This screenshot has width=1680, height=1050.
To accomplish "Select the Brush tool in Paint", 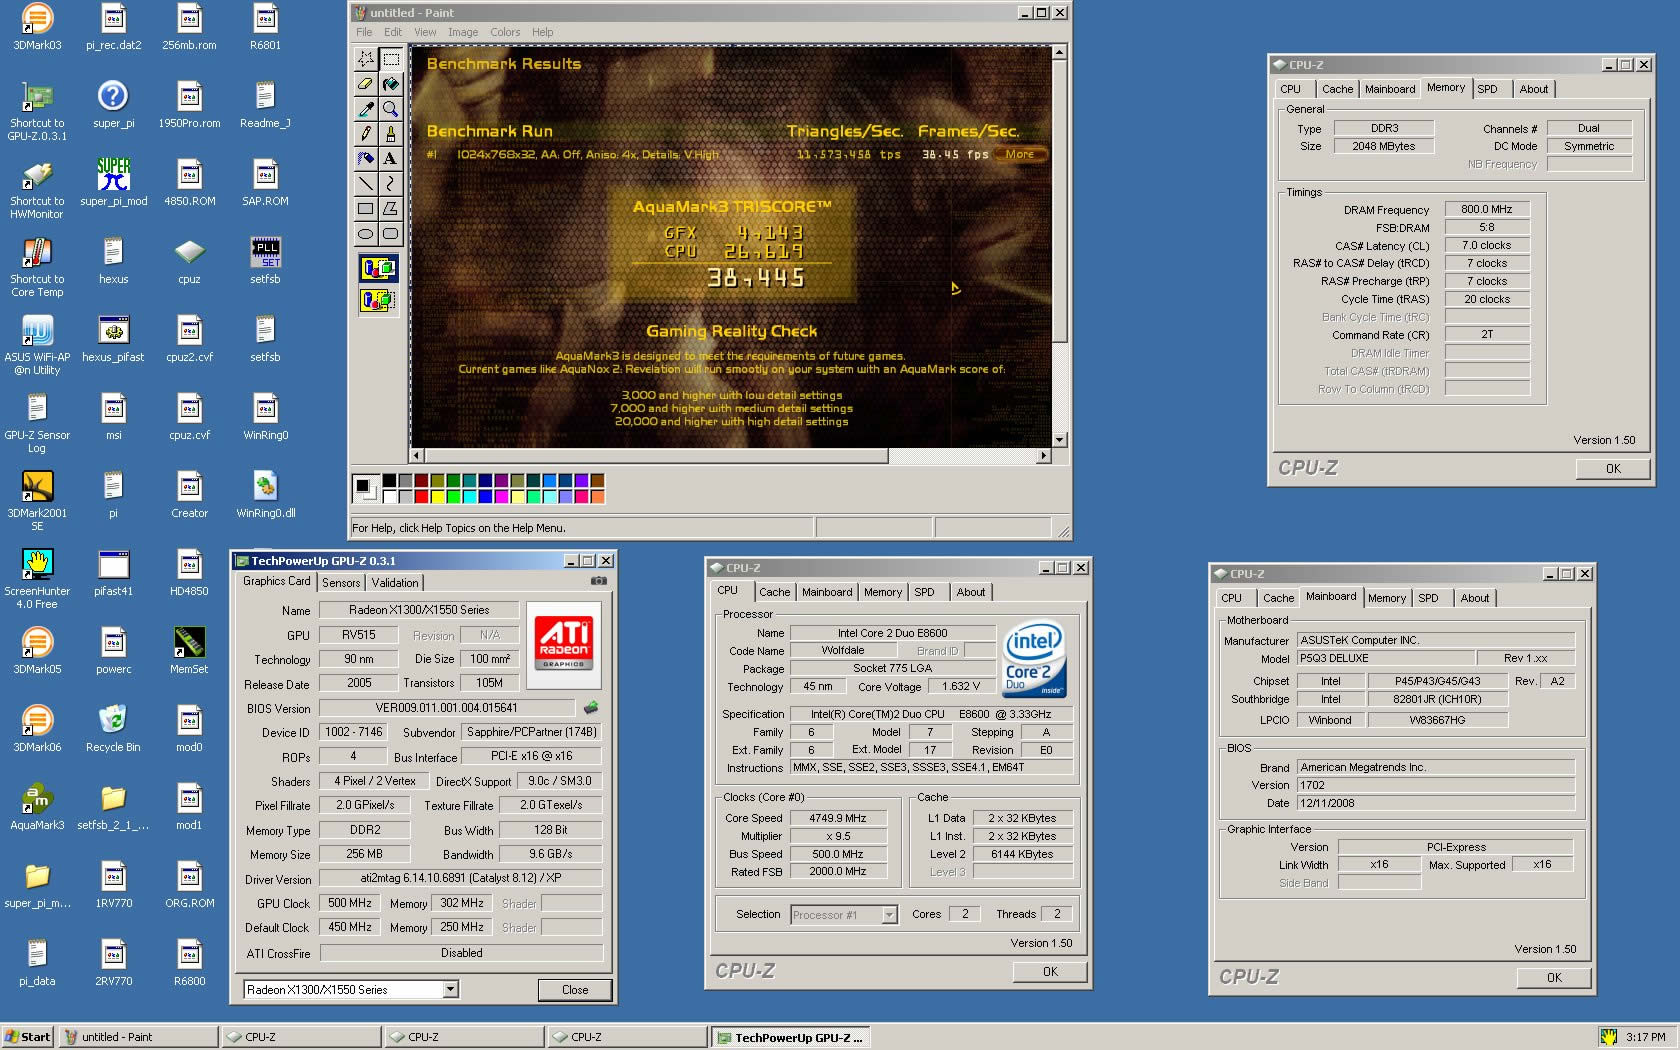I will pyautogui.click(x=391, y=134).
